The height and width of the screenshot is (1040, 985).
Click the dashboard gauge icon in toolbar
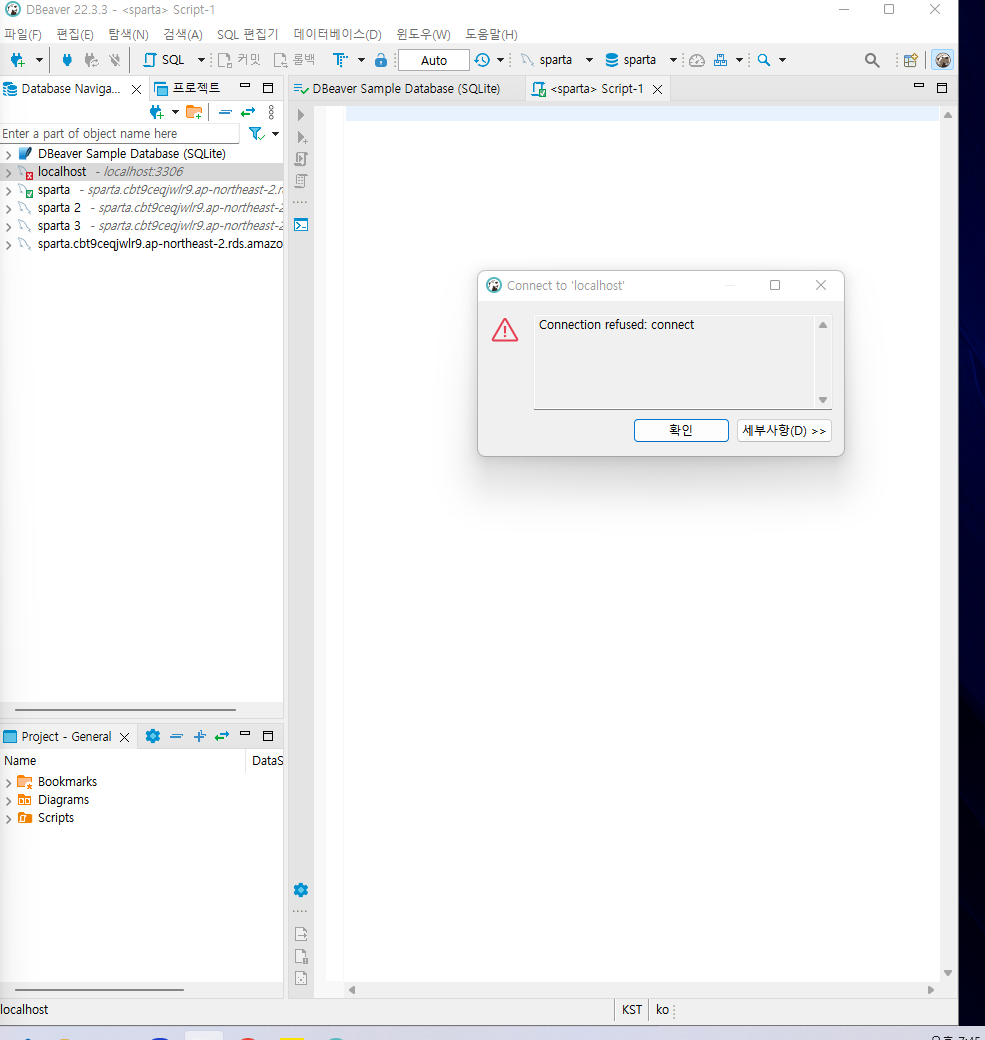[x=696, y=60]
